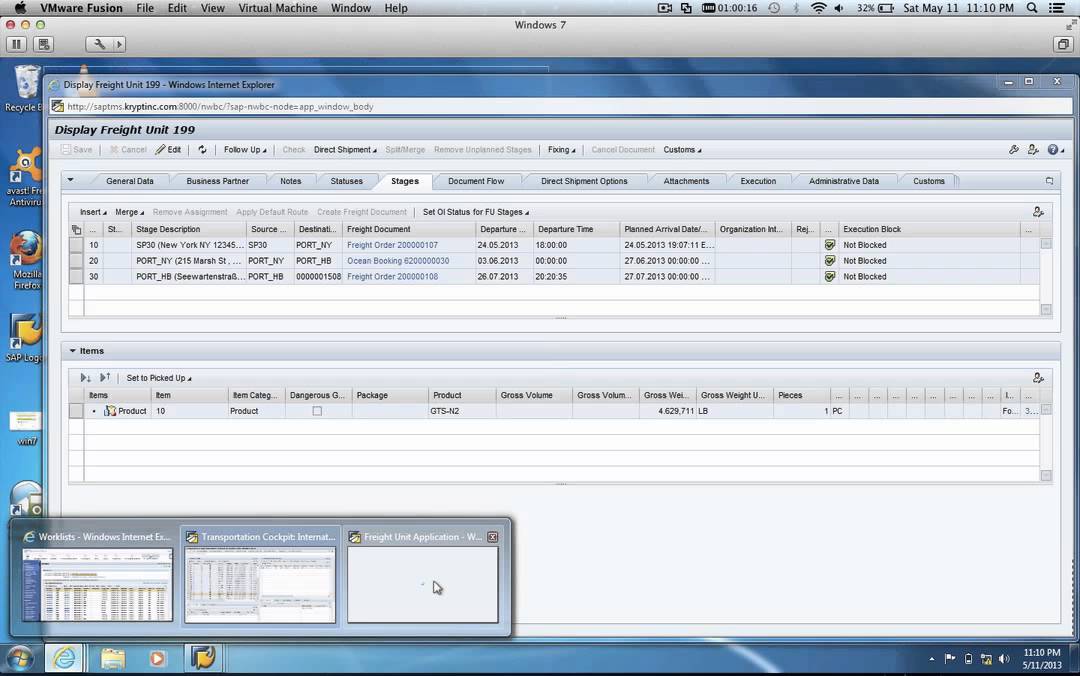Image resolution: width=1080 pixels, height=676 pixels.
Task: Click execution status icon for stage 30
Action: (x=830, y=277)
